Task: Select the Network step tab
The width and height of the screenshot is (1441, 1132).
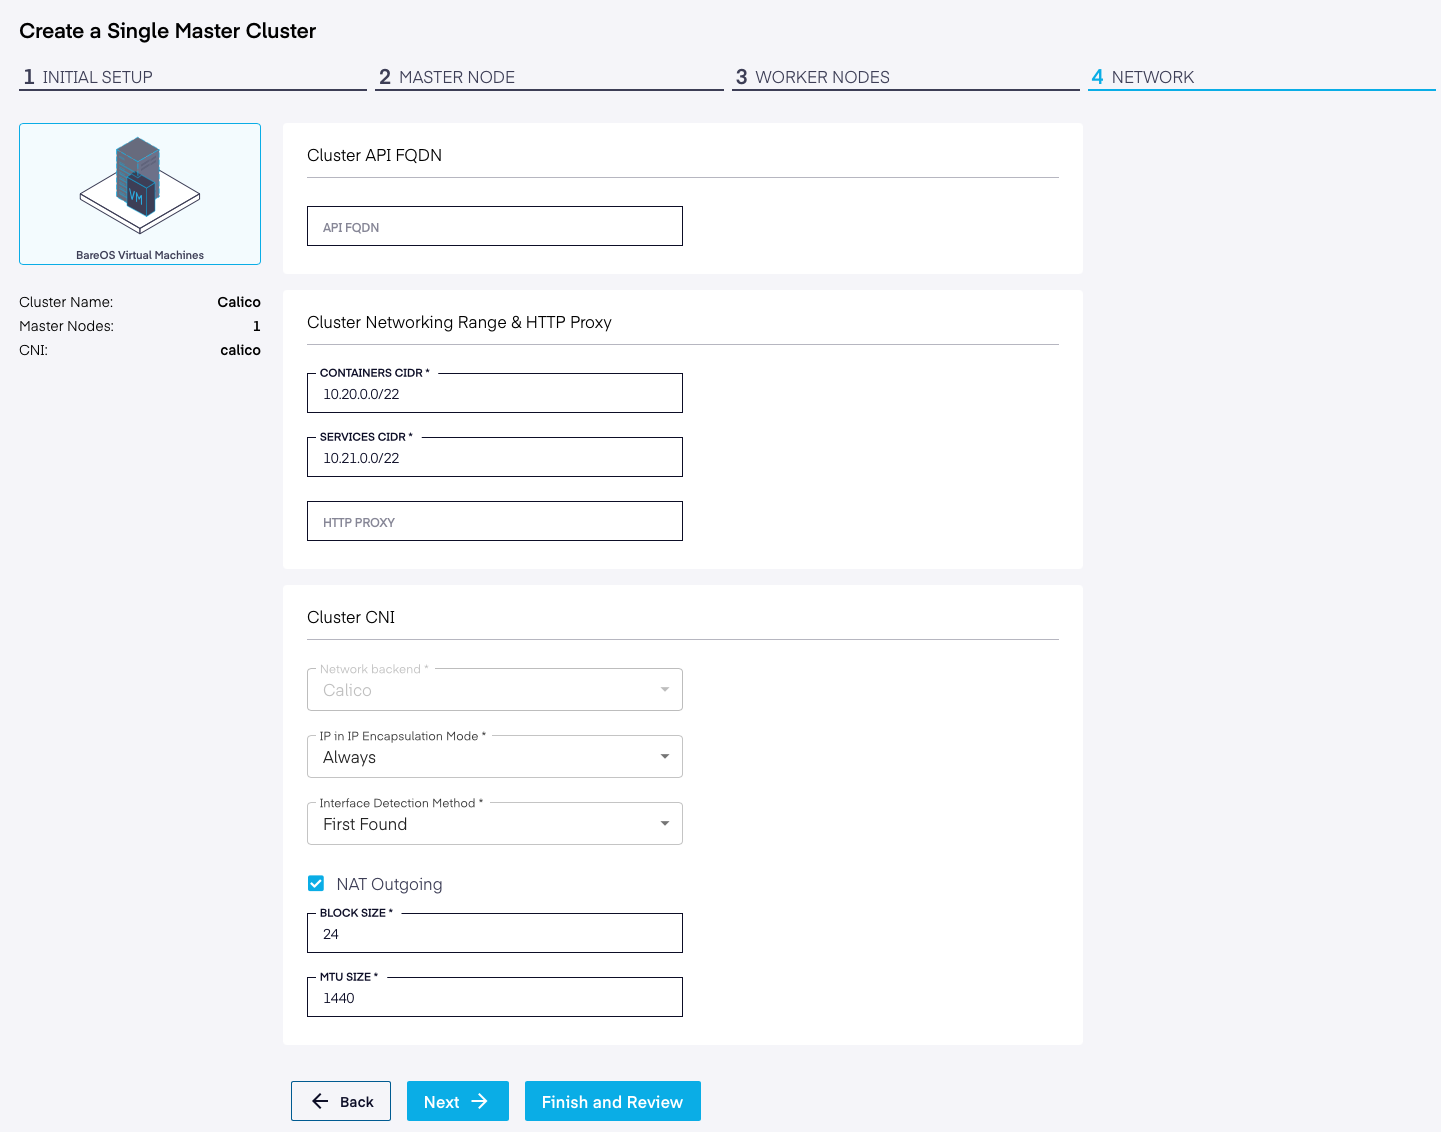Action: click(1152, 77)
